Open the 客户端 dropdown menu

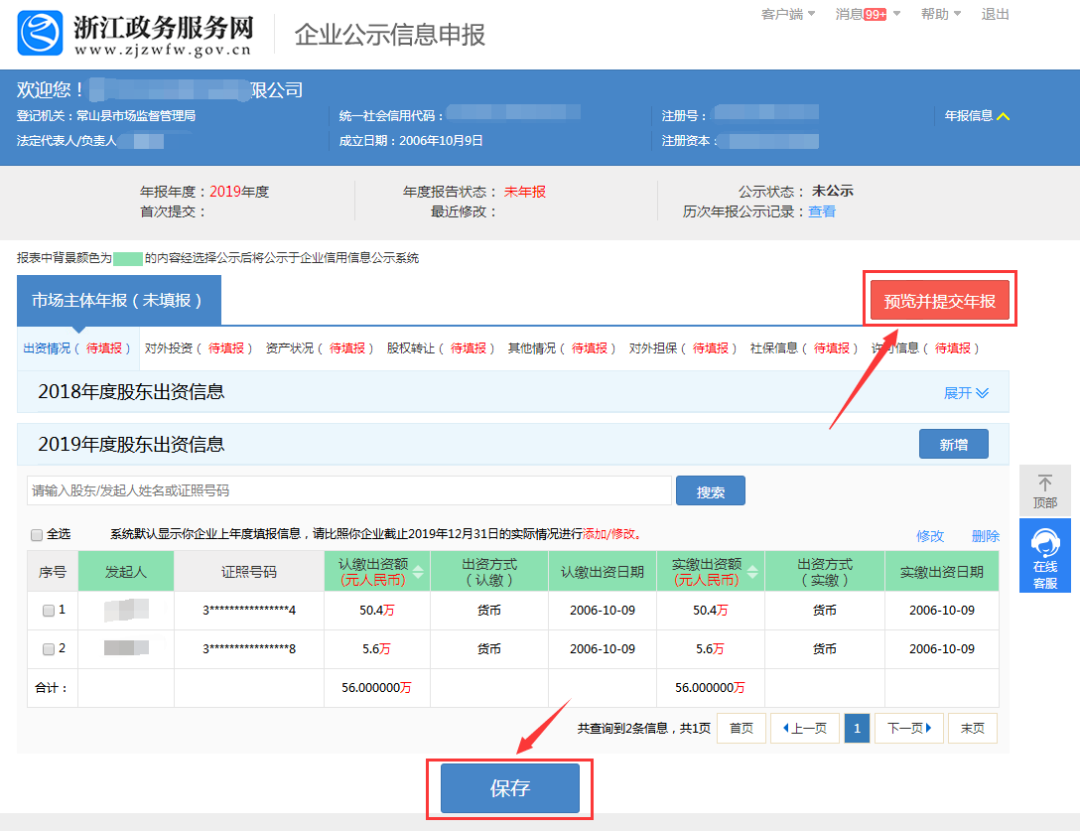788,14
